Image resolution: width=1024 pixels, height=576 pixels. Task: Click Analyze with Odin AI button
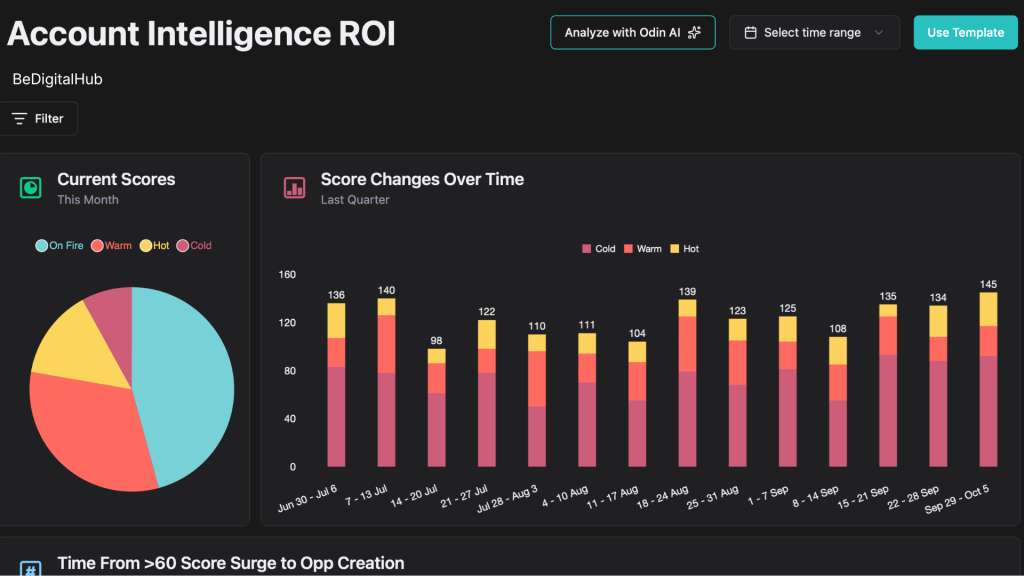(632, 32)
